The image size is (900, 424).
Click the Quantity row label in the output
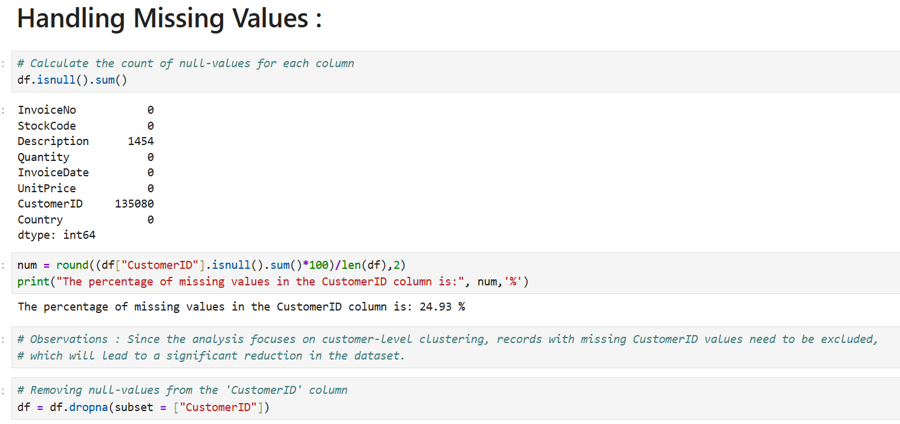click(x=44, y=157)
